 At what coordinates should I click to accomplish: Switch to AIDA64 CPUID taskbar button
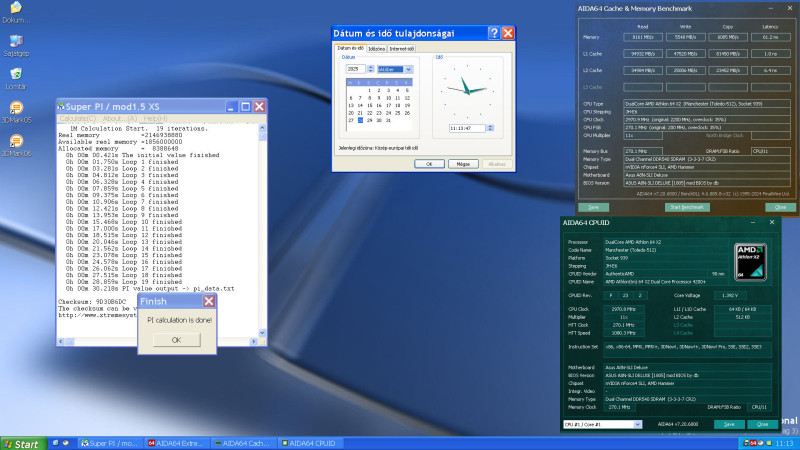[310, 443]
